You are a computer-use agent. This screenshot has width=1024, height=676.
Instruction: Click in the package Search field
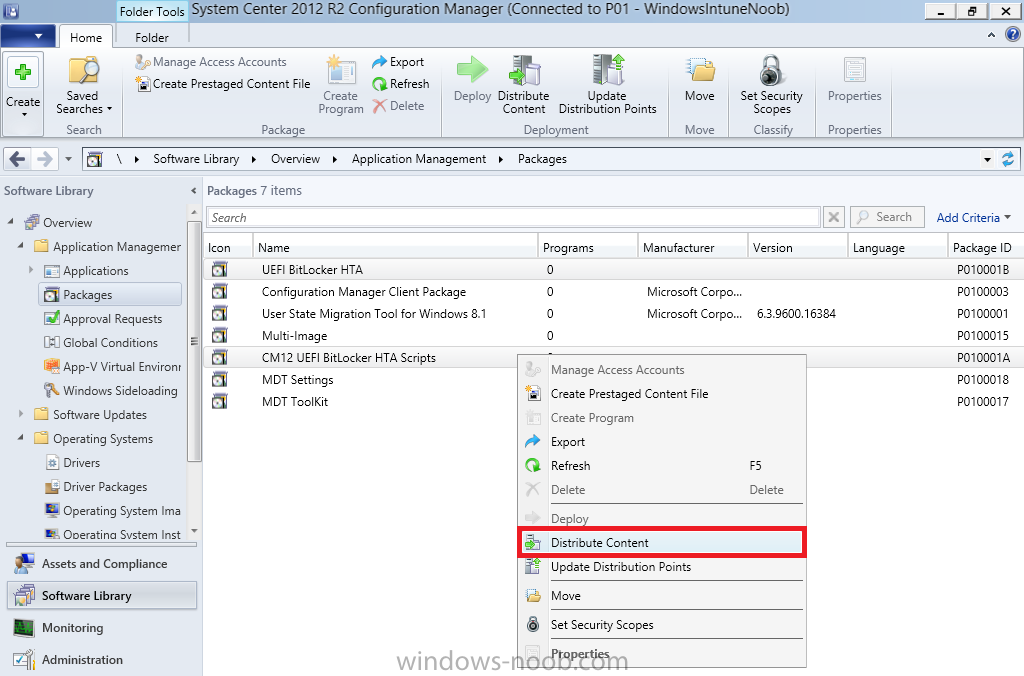513,217
